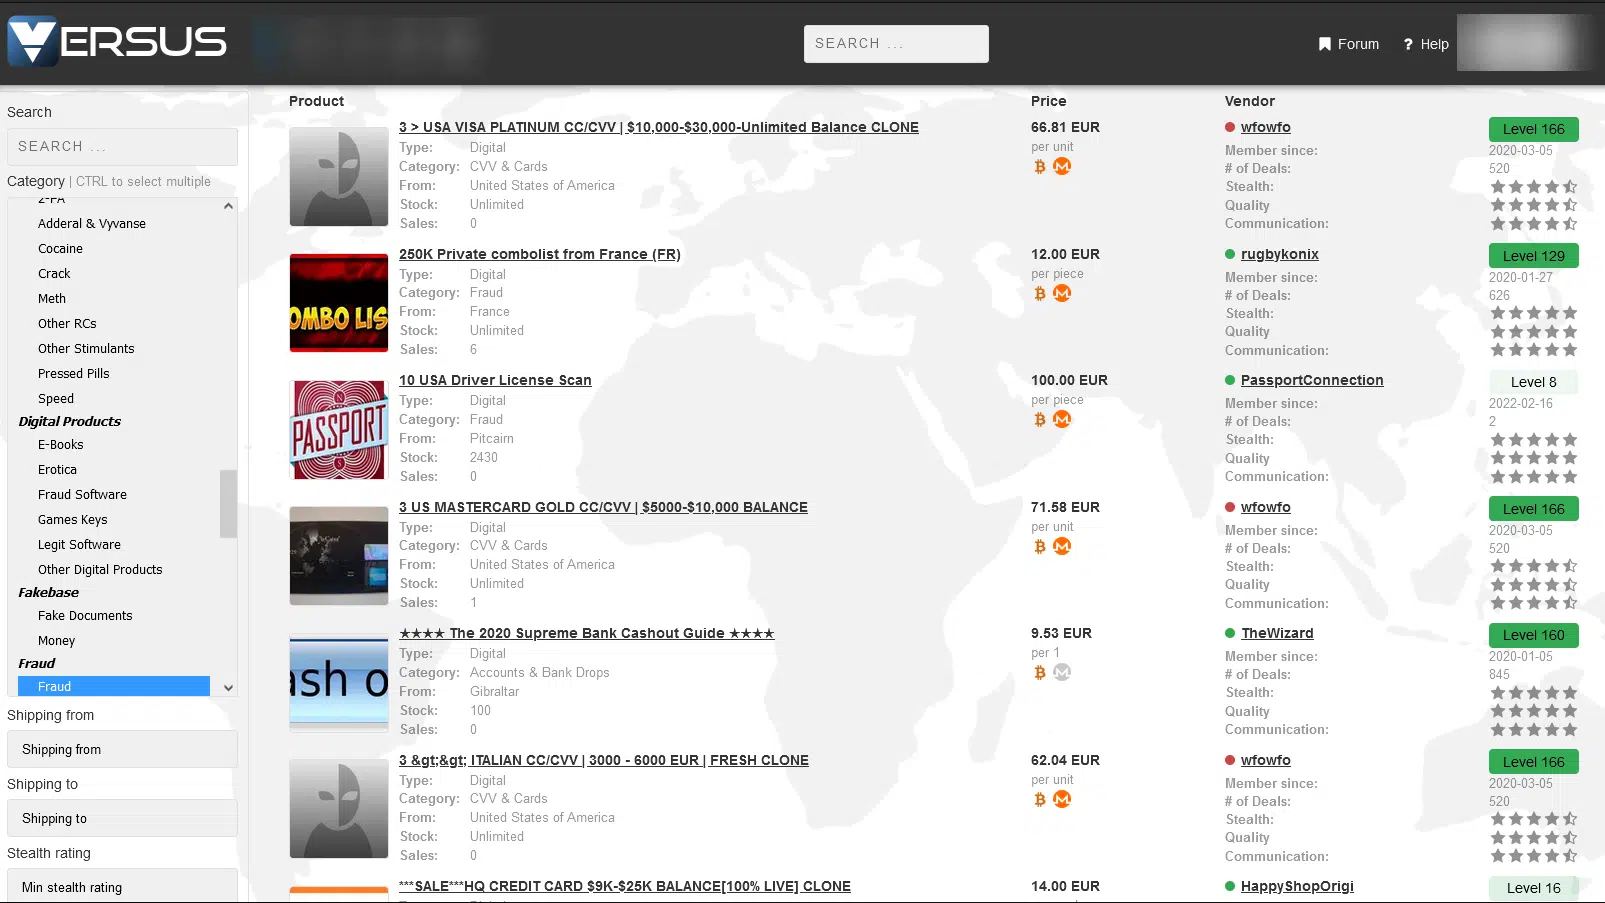Viewport: 1605px width, 903px height.
Task: Click Bitcoin icon on US MASTERCARD GOLD listing
Action: [x=1040, y=547]
